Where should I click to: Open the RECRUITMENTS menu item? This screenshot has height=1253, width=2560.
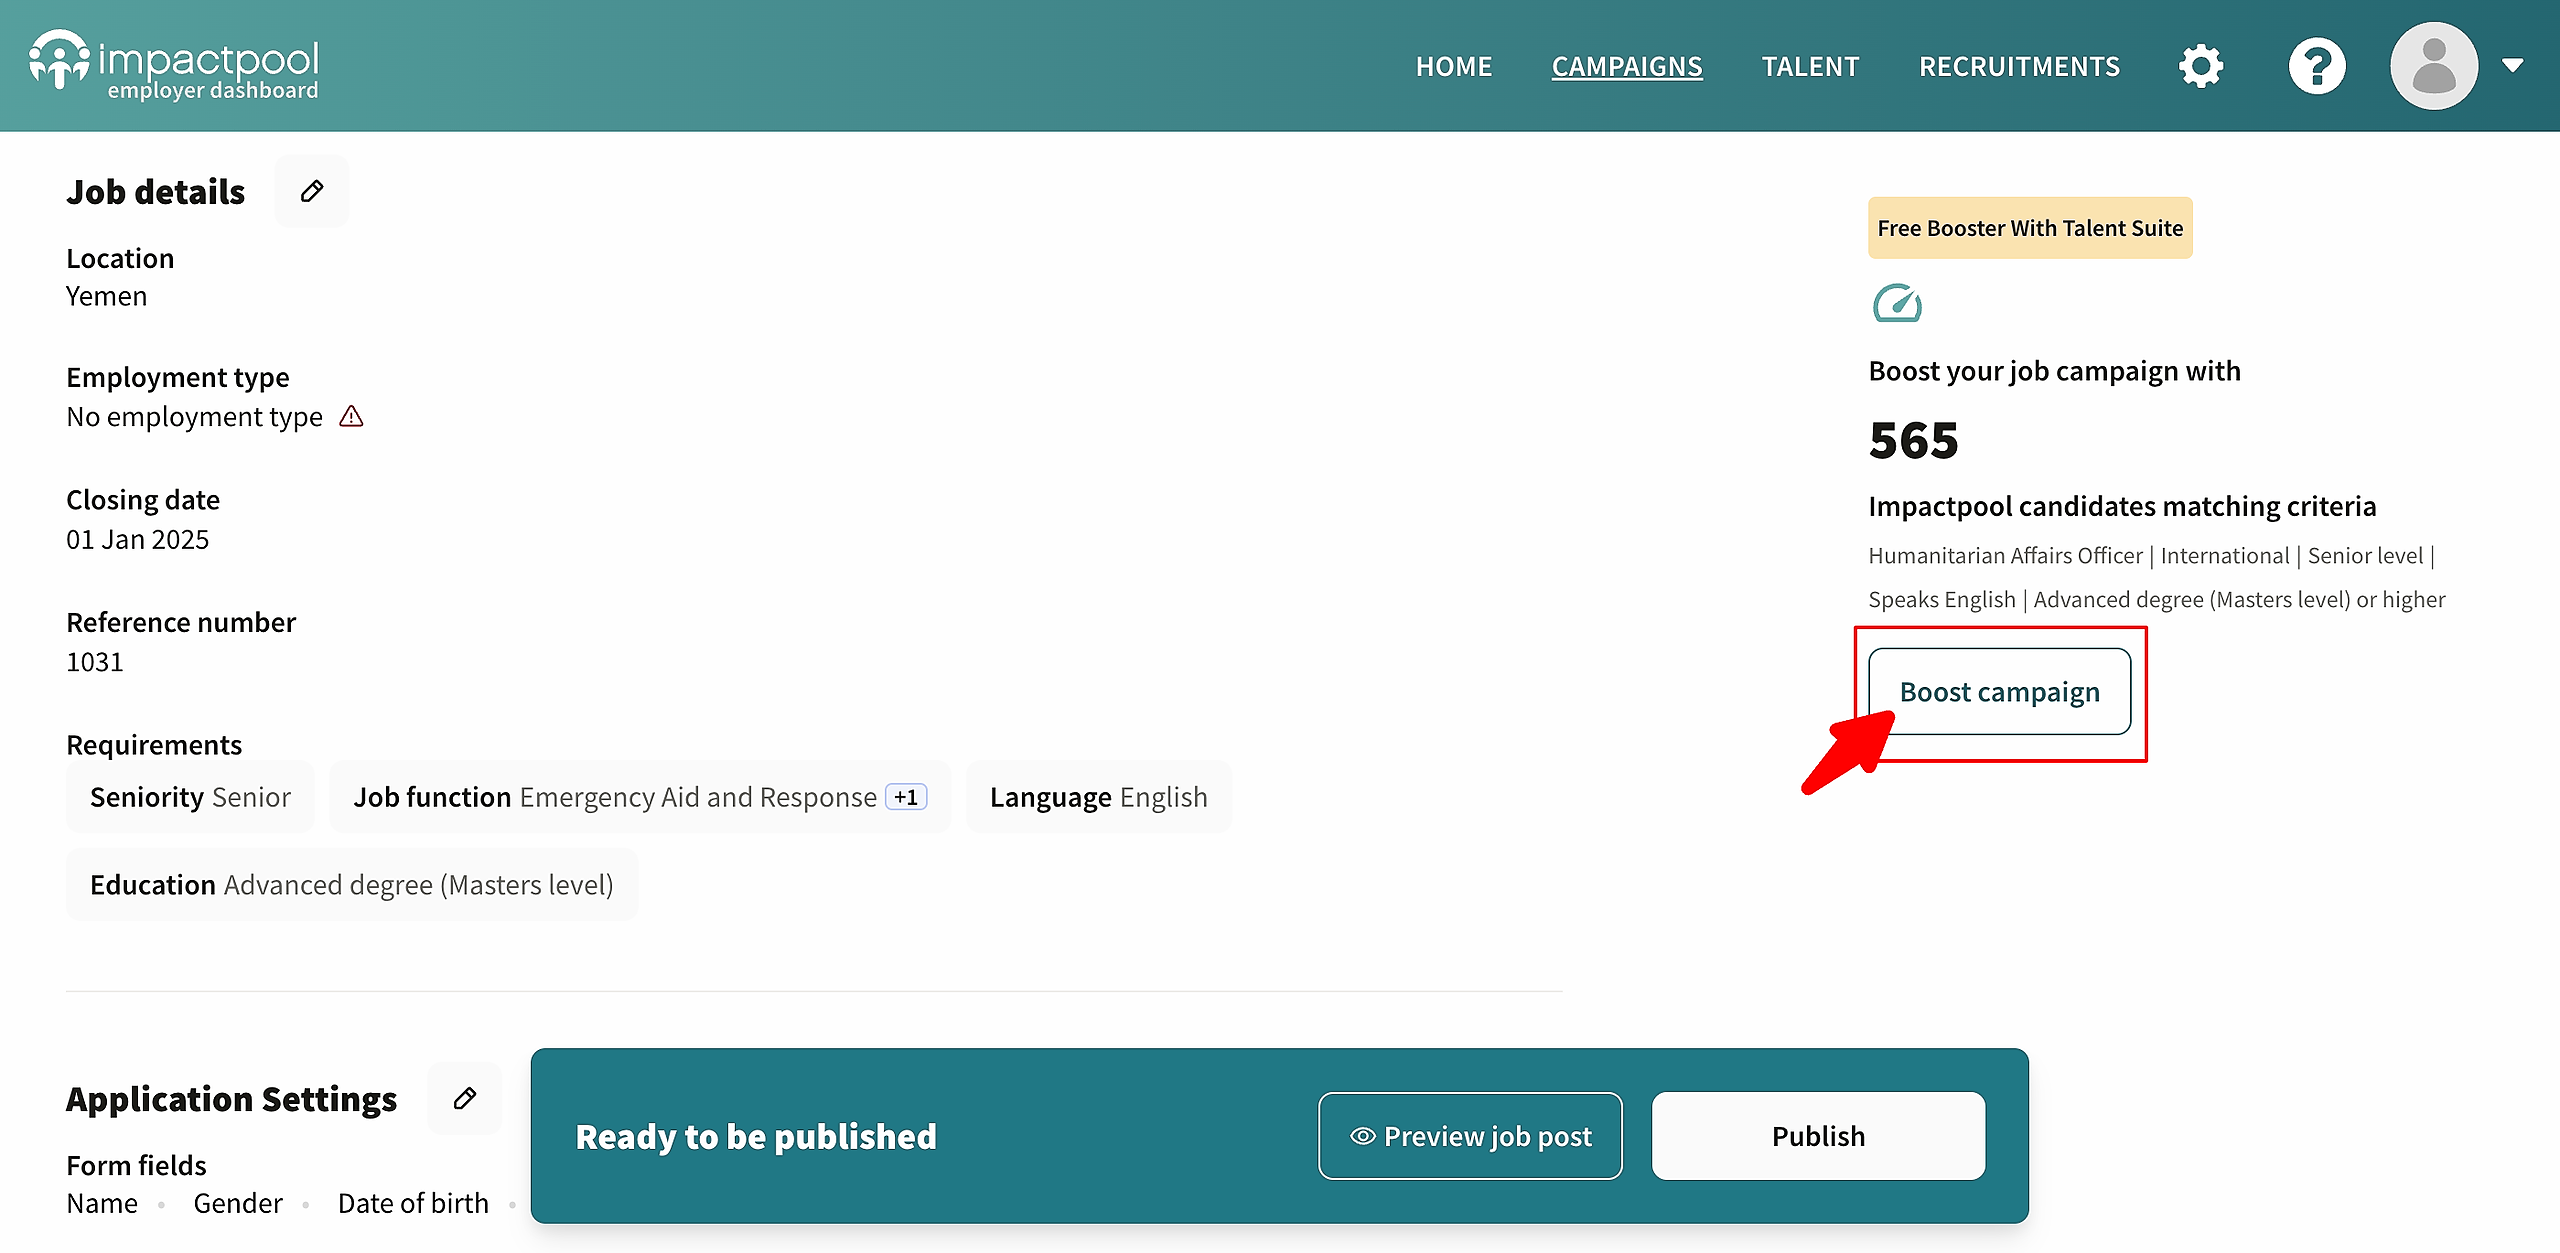coord(2019,66)
